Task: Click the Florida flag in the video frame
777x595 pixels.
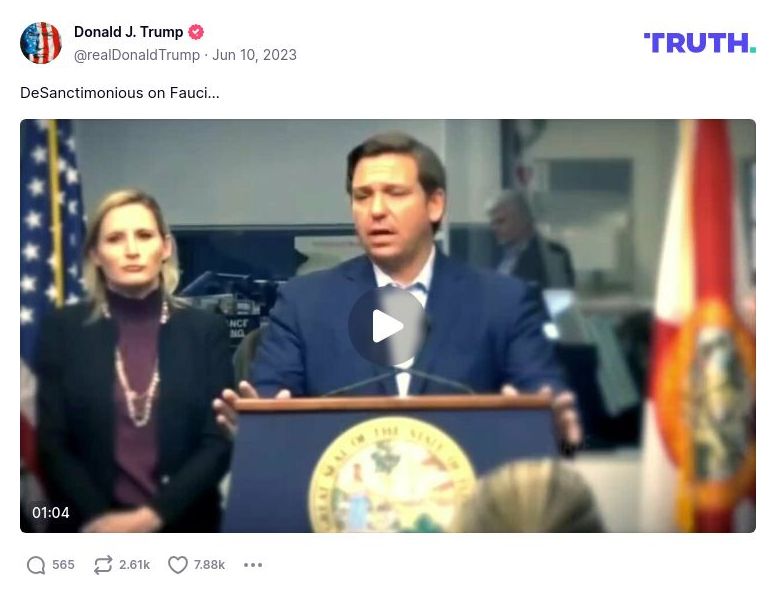Action: [x=699, y=327]
